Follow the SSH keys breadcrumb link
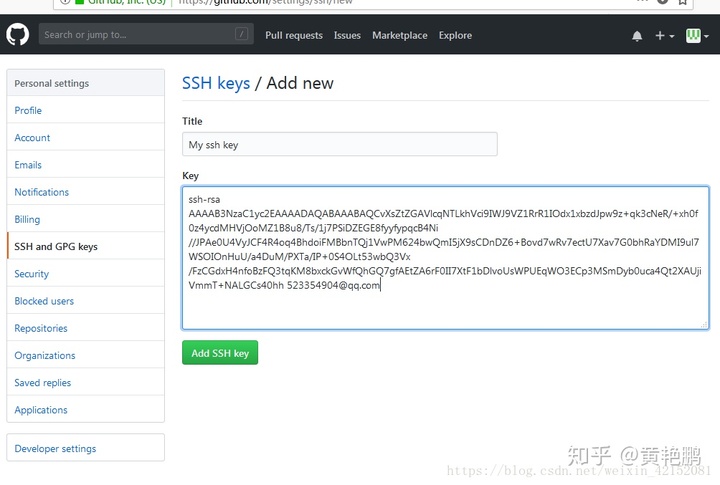 click(216, 83)
